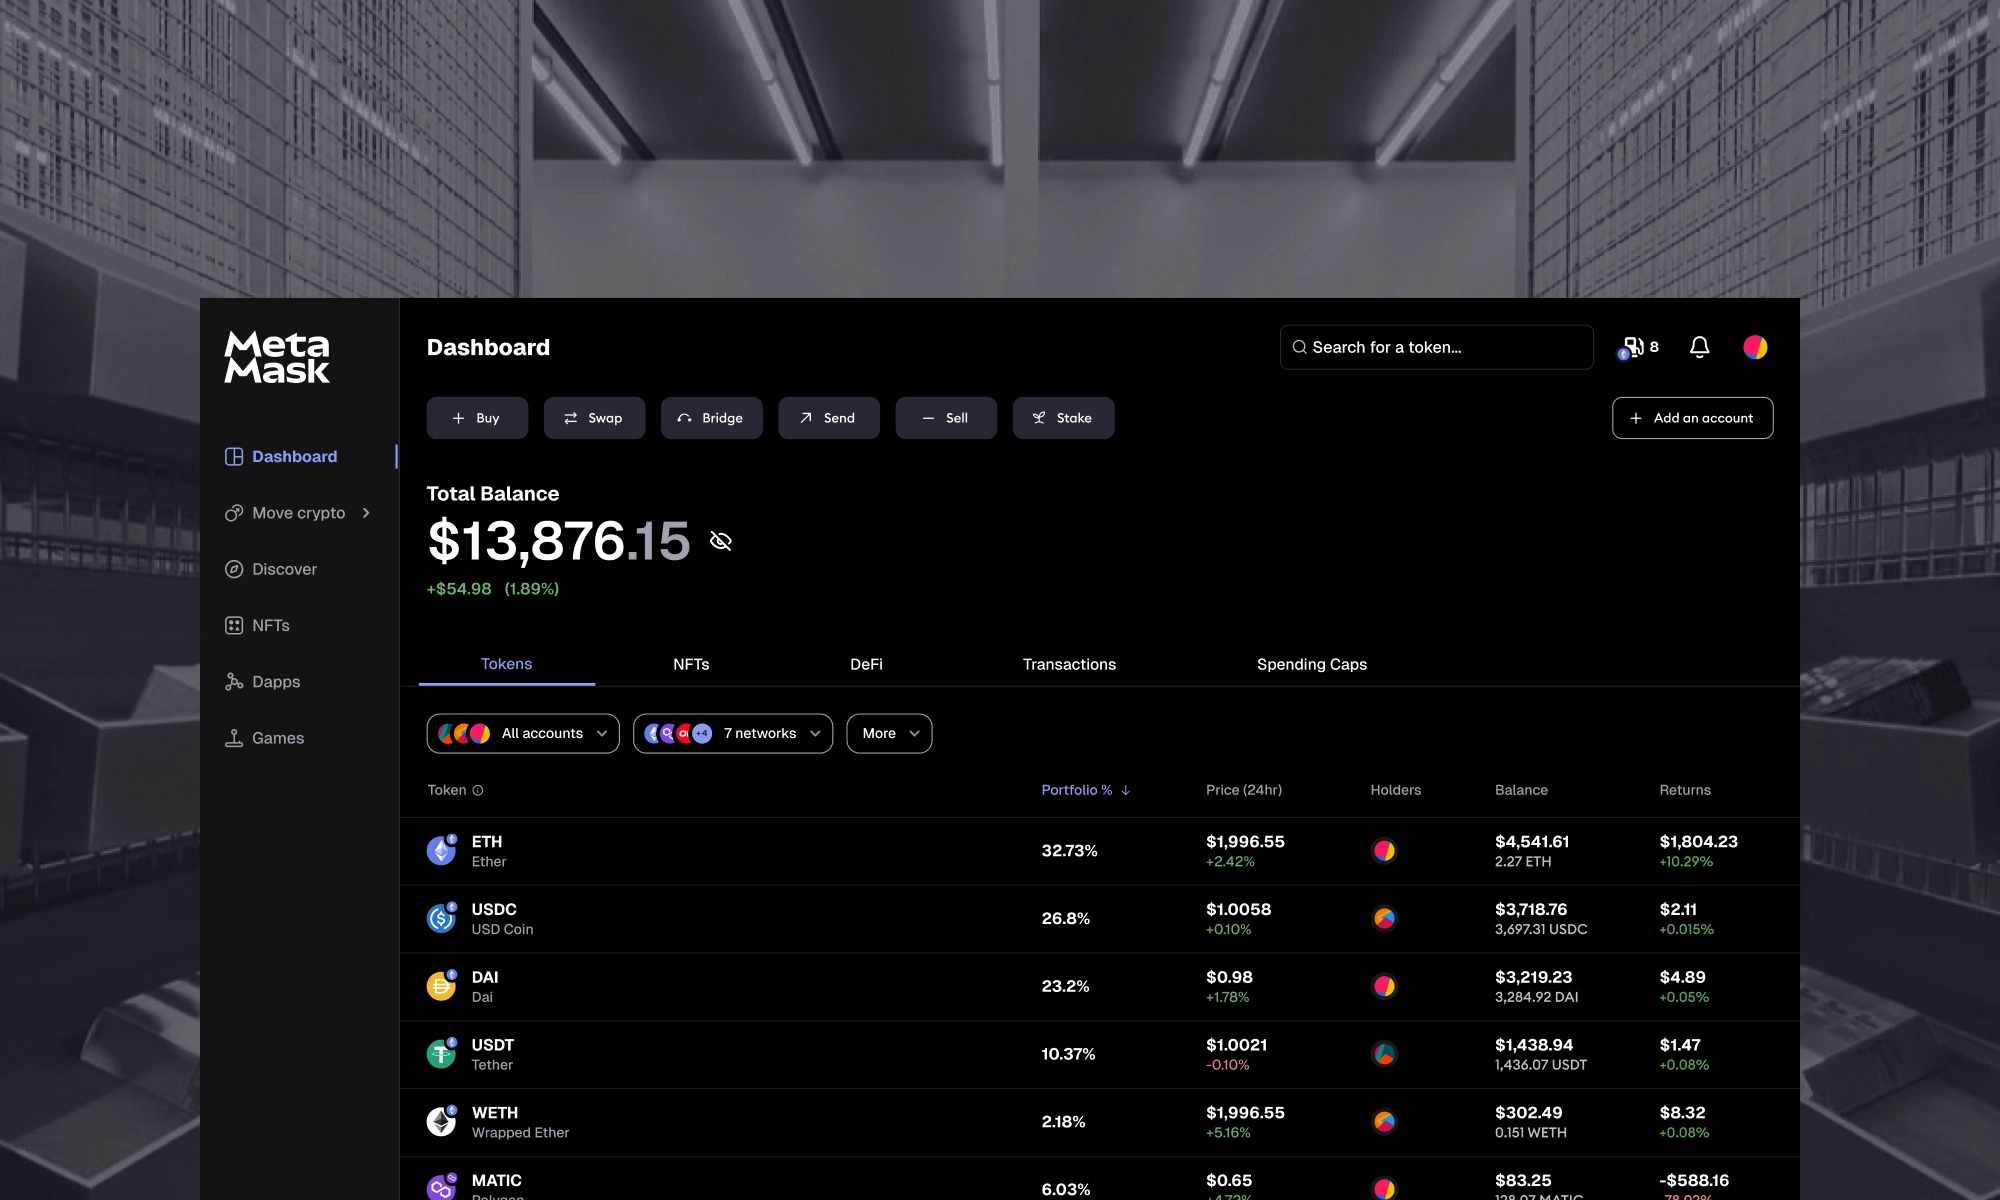This screenshot has width=2000, height=1200.
Task: Click the WETH returns value $8.32
Action: tap(1682, 1113)
